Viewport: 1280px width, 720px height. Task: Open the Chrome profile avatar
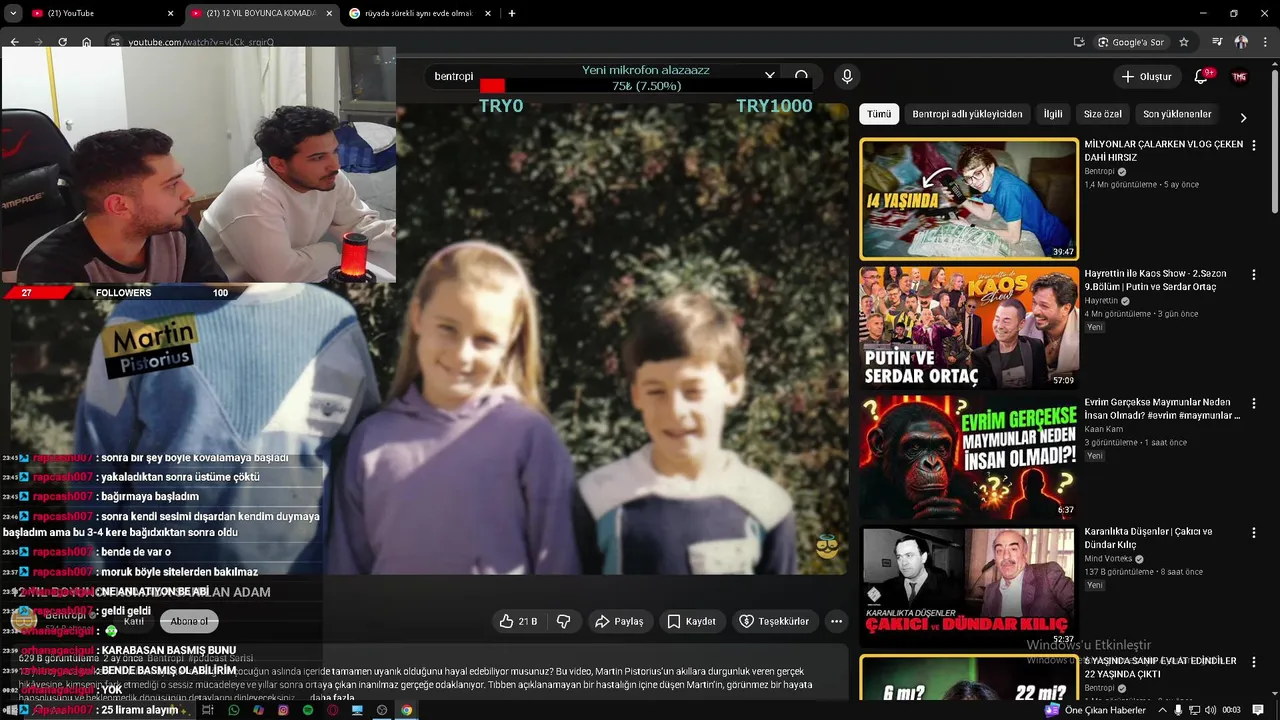pyautogui.click(x=1241, y=42)
